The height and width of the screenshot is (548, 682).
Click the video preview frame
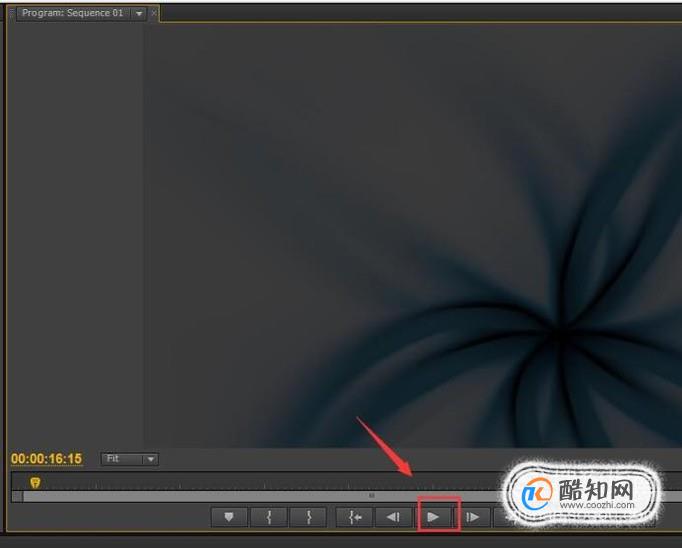point(412,235)
